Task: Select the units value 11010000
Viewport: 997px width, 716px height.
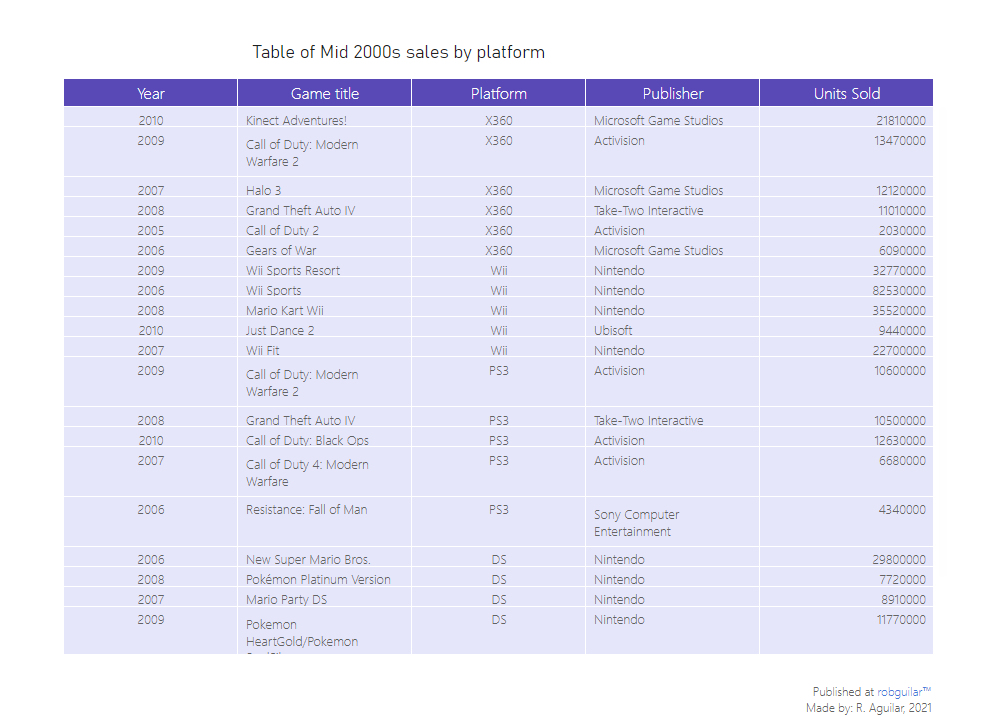Action: coord(902,210)
